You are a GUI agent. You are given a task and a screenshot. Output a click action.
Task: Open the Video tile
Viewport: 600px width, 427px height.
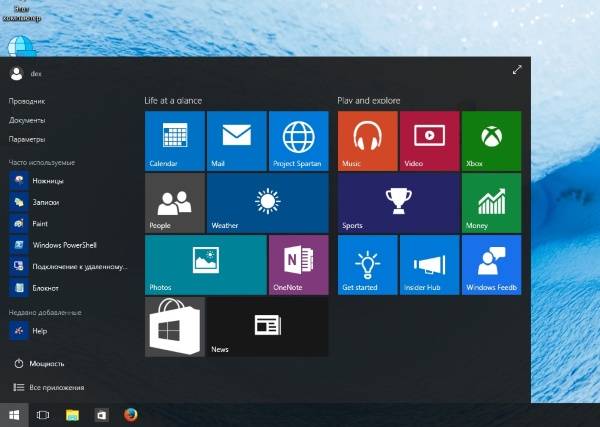tap(429, 141)
